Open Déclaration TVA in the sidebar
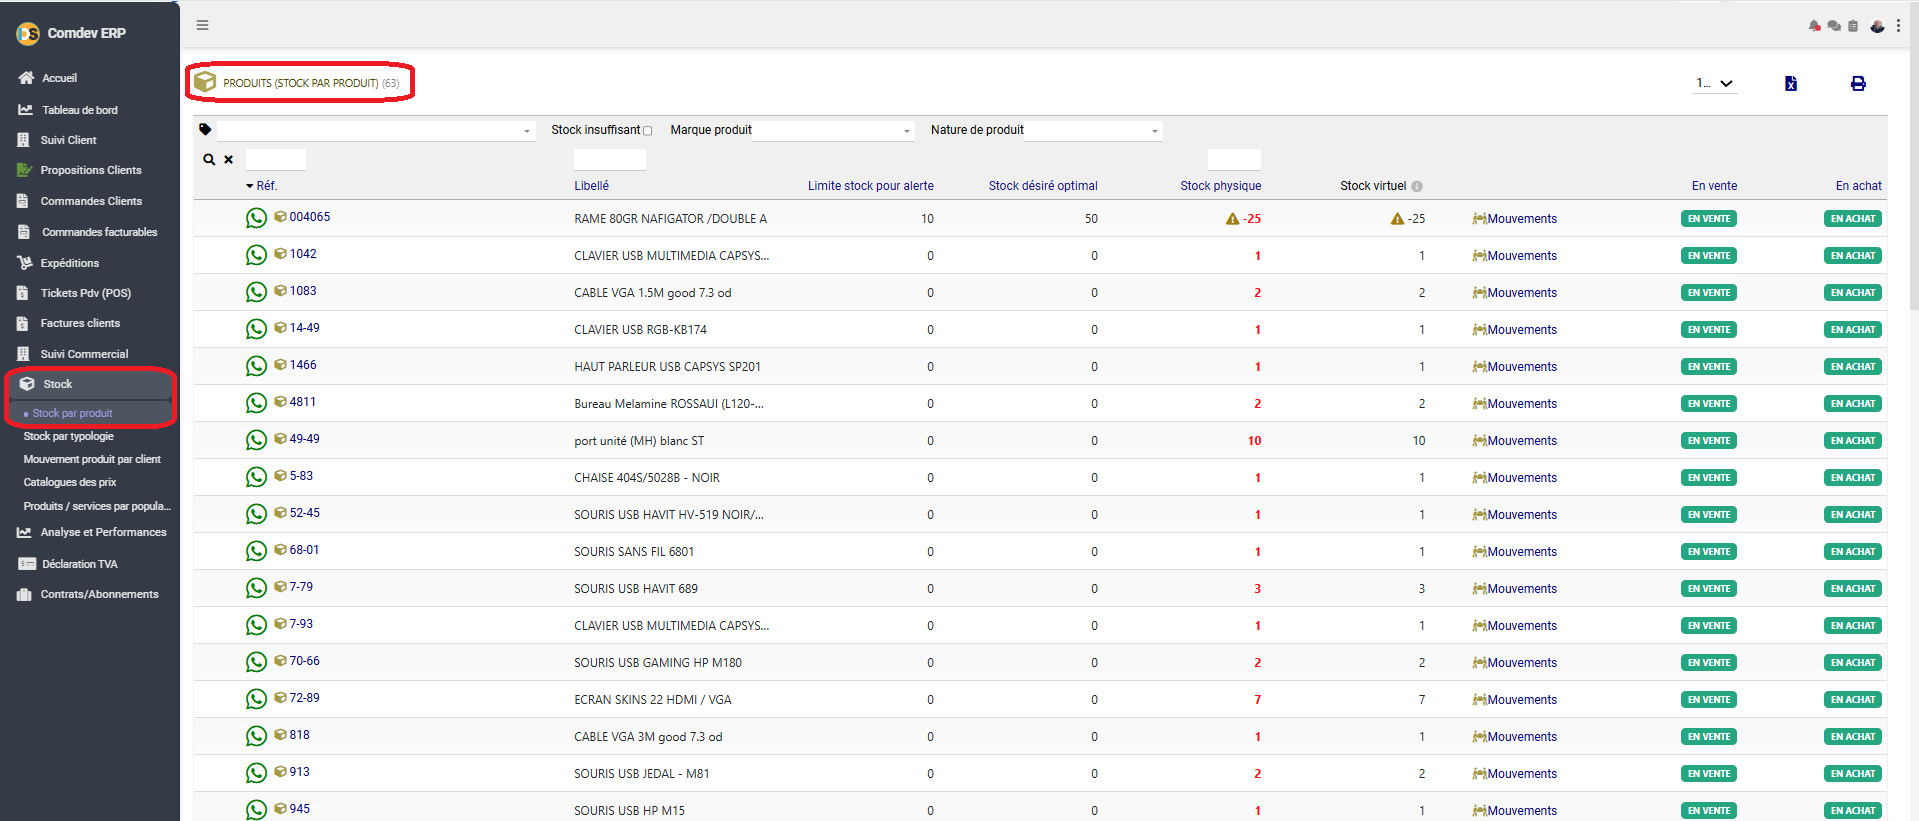This screenshot has width=1919, height=821. tap(79, 564)
